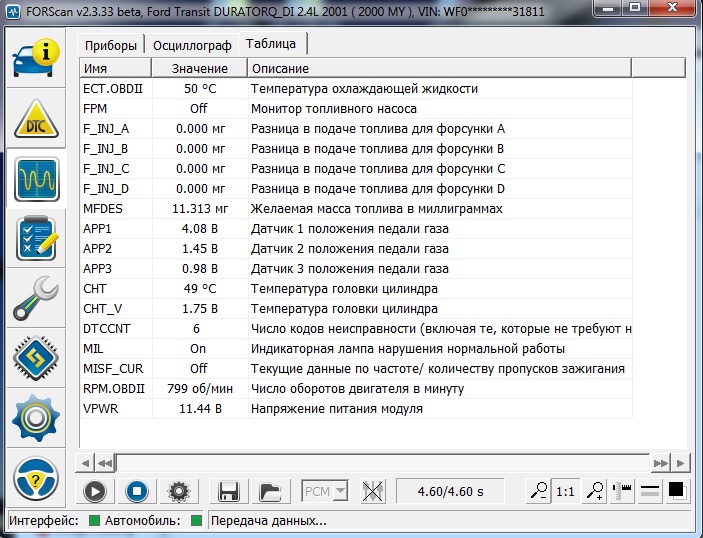Select the CHT_V parameter row
703x538 pixels.
(356, 308)
